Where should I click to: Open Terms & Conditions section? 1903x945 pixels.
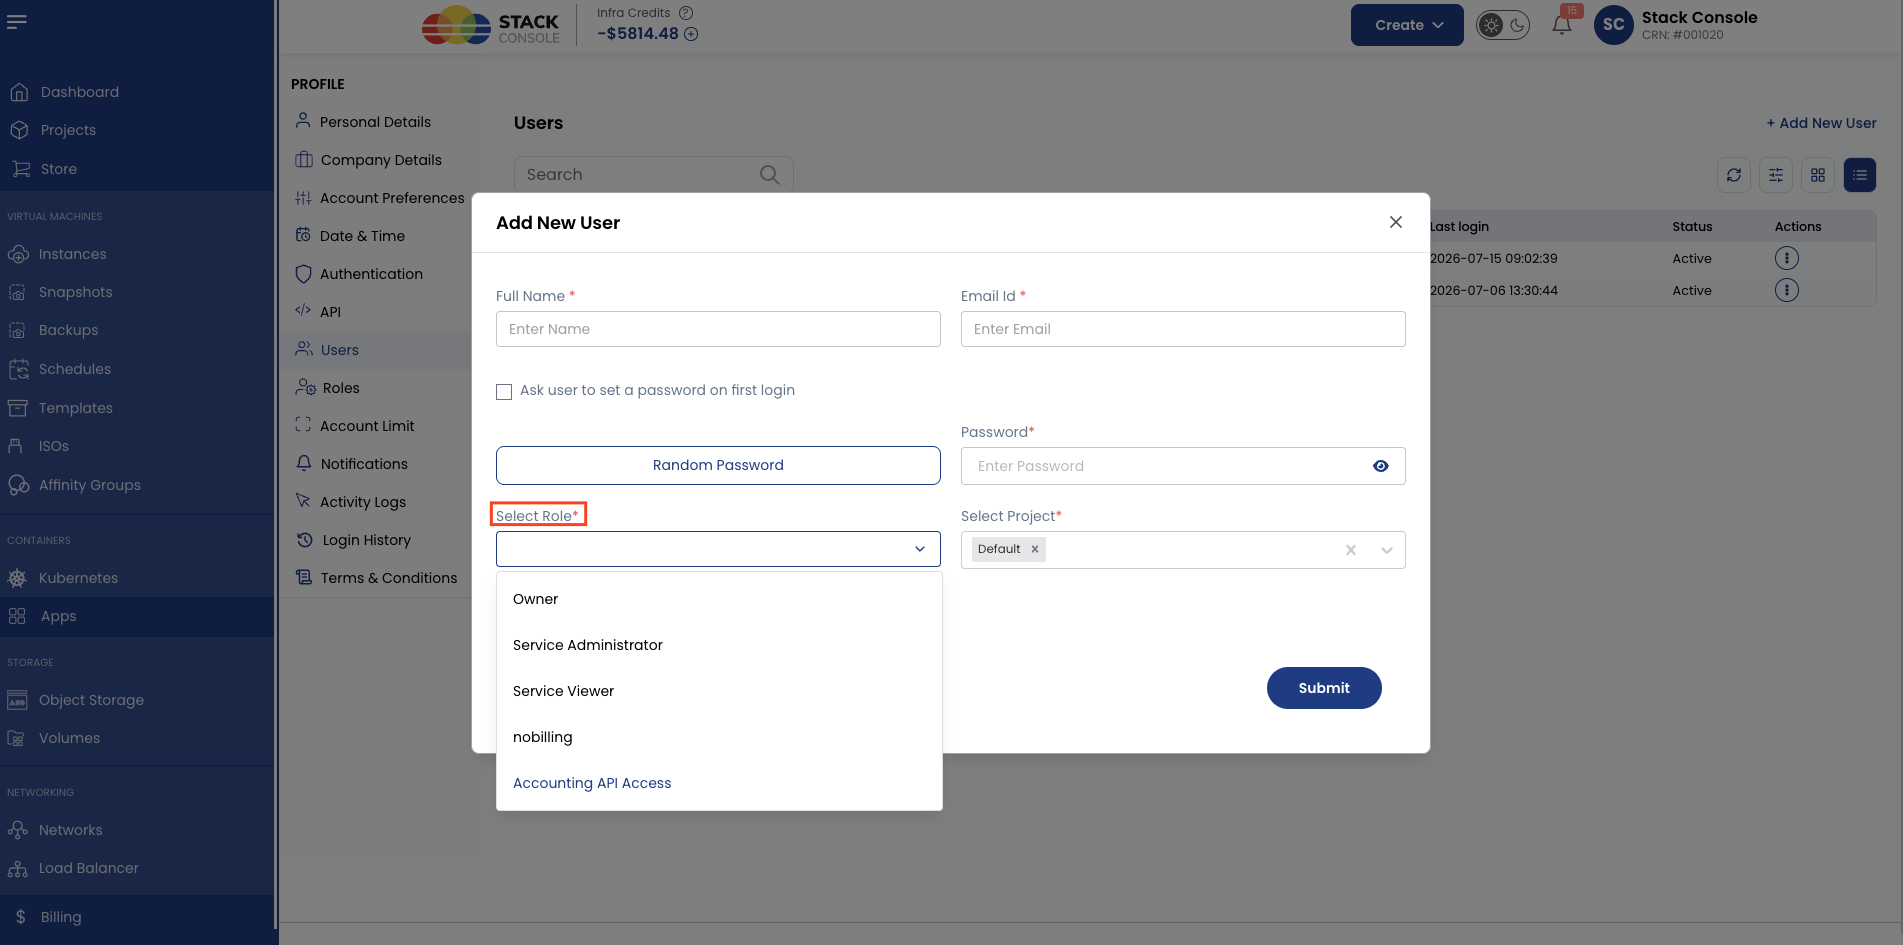388,578
